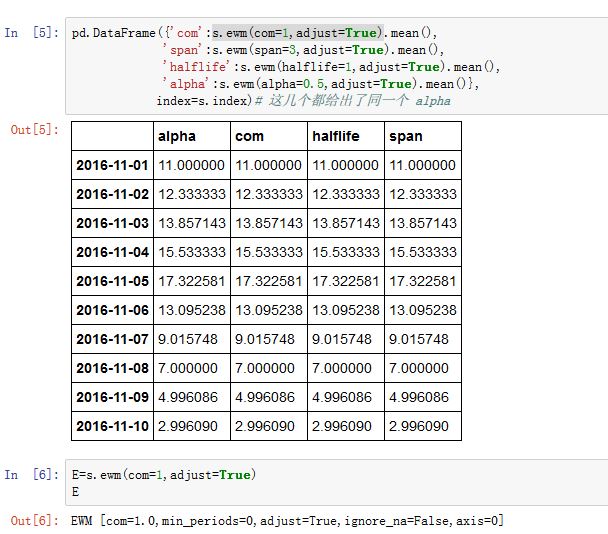Click the alpha column header

pos(177,136)
